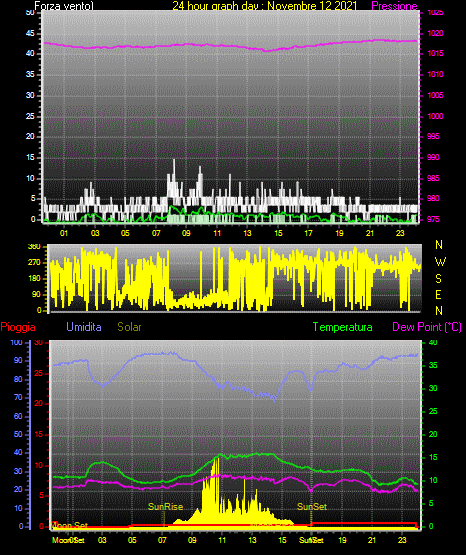Click 180 on the wind direction axis
This screenshot has width=466, height=555.
pos(34,279)
